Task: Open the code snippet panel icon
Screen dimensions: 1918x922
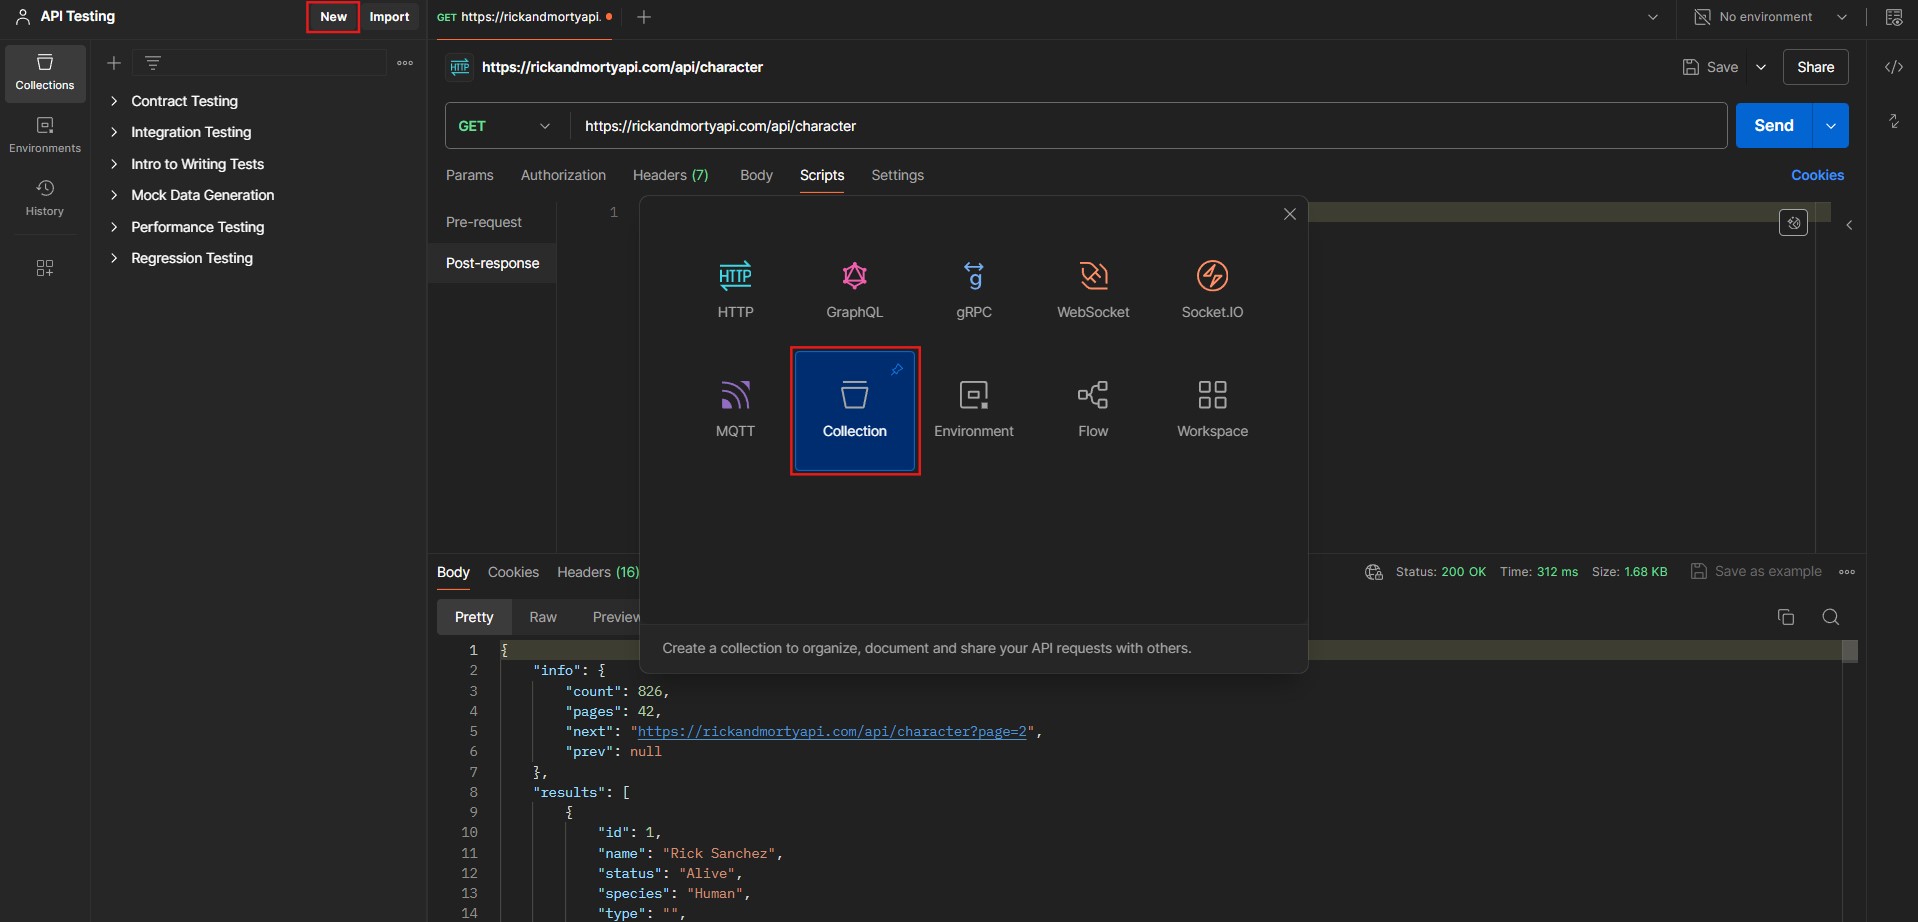Action: tap(1894, 67)
